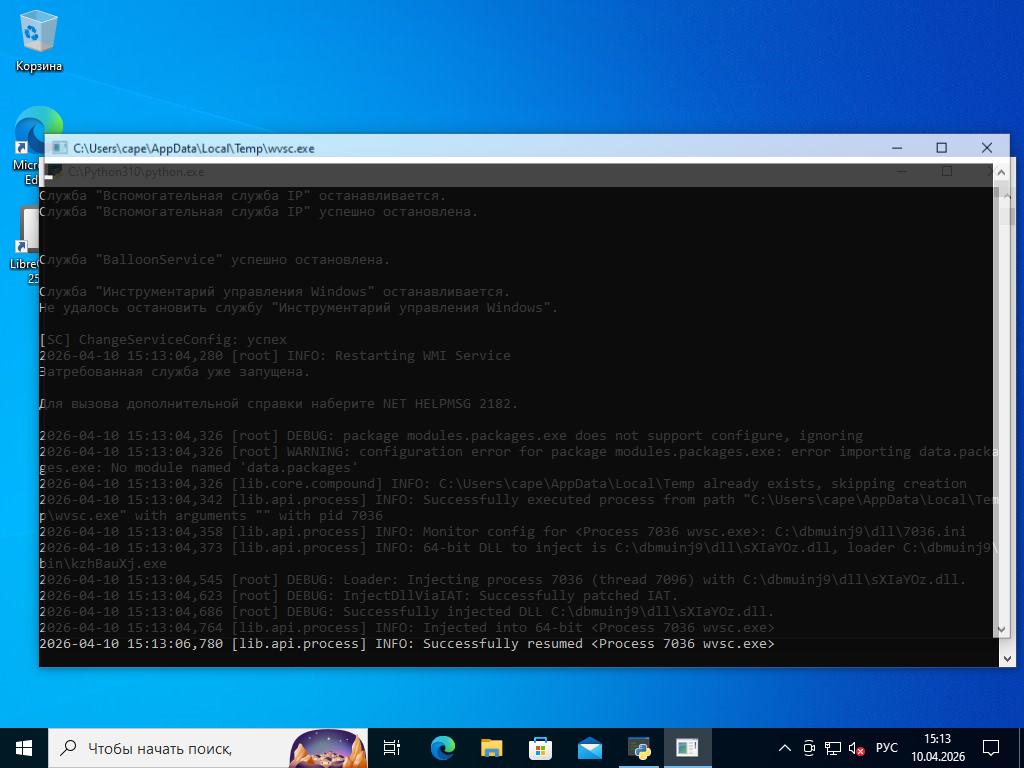Open Task View from the taskbar
The width and height of the screenshot is (1024, 768).
pyautogui.click(x=392, y=748)
